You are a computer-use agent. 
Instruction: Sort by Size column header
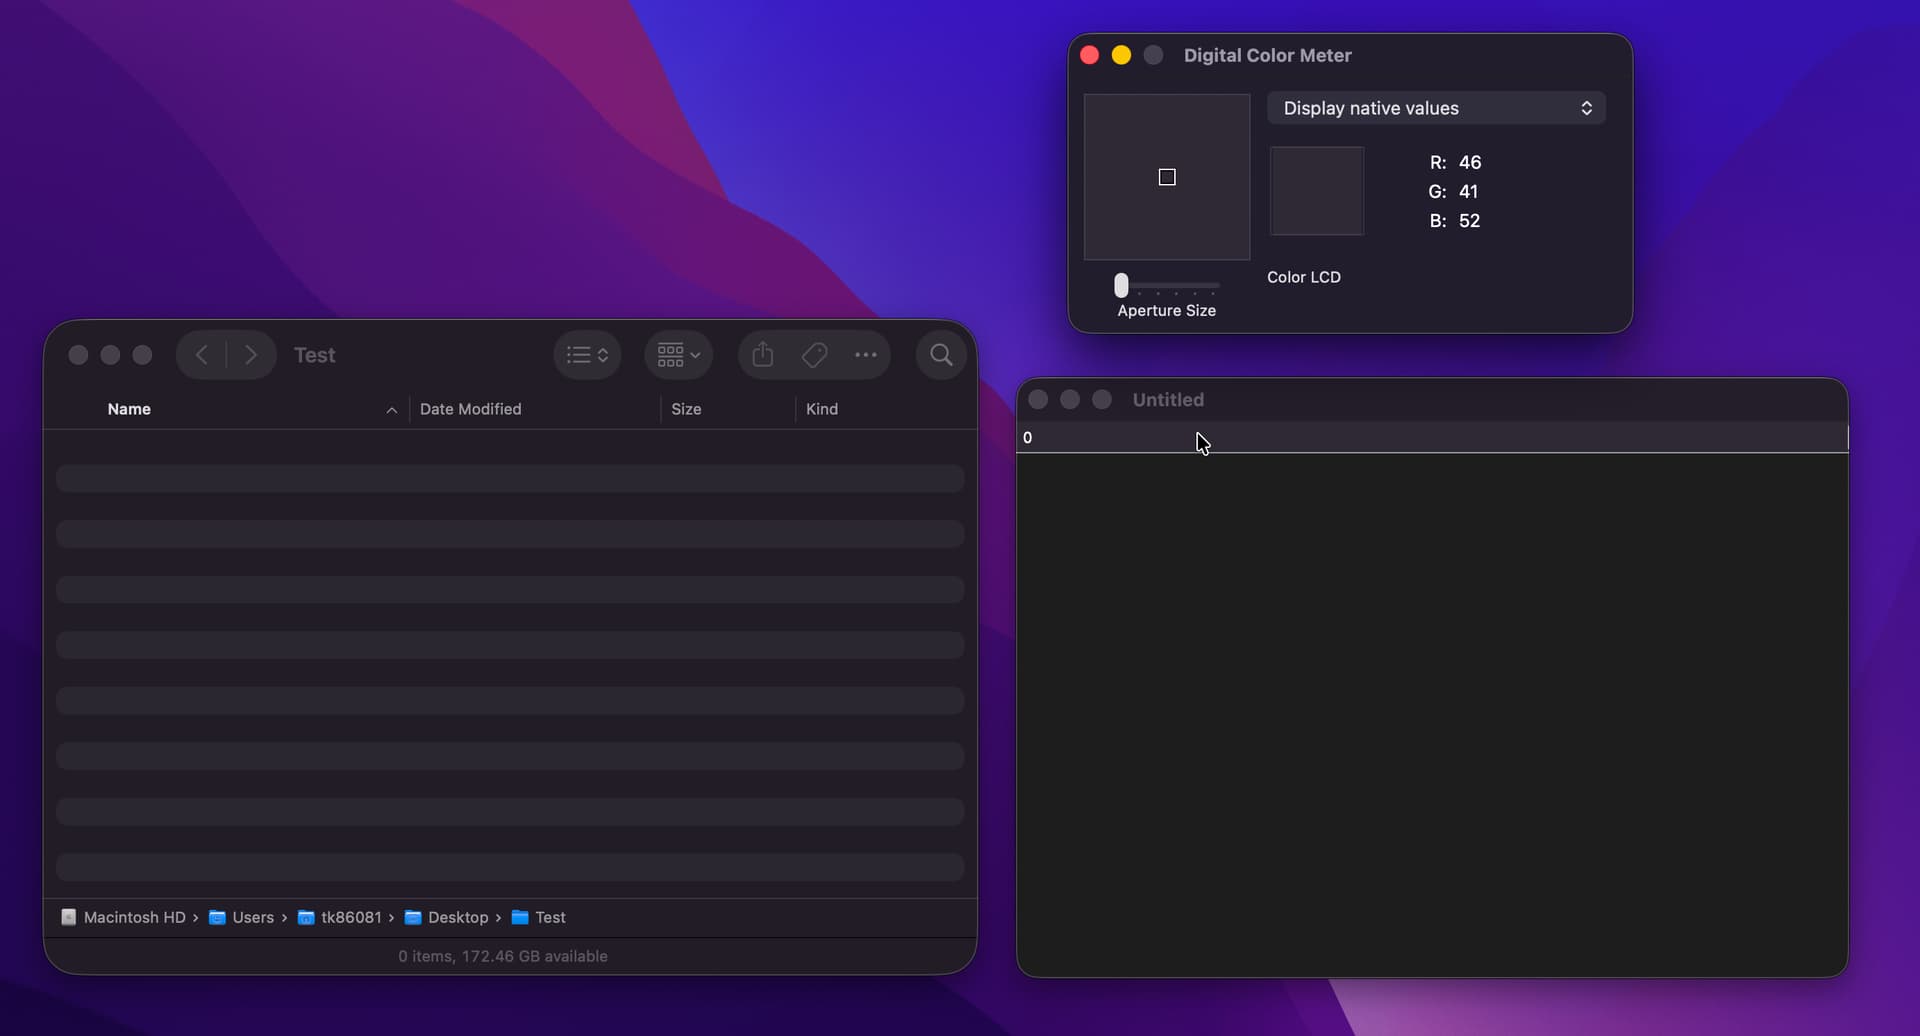pyautogui.click(x=686, y=409)
